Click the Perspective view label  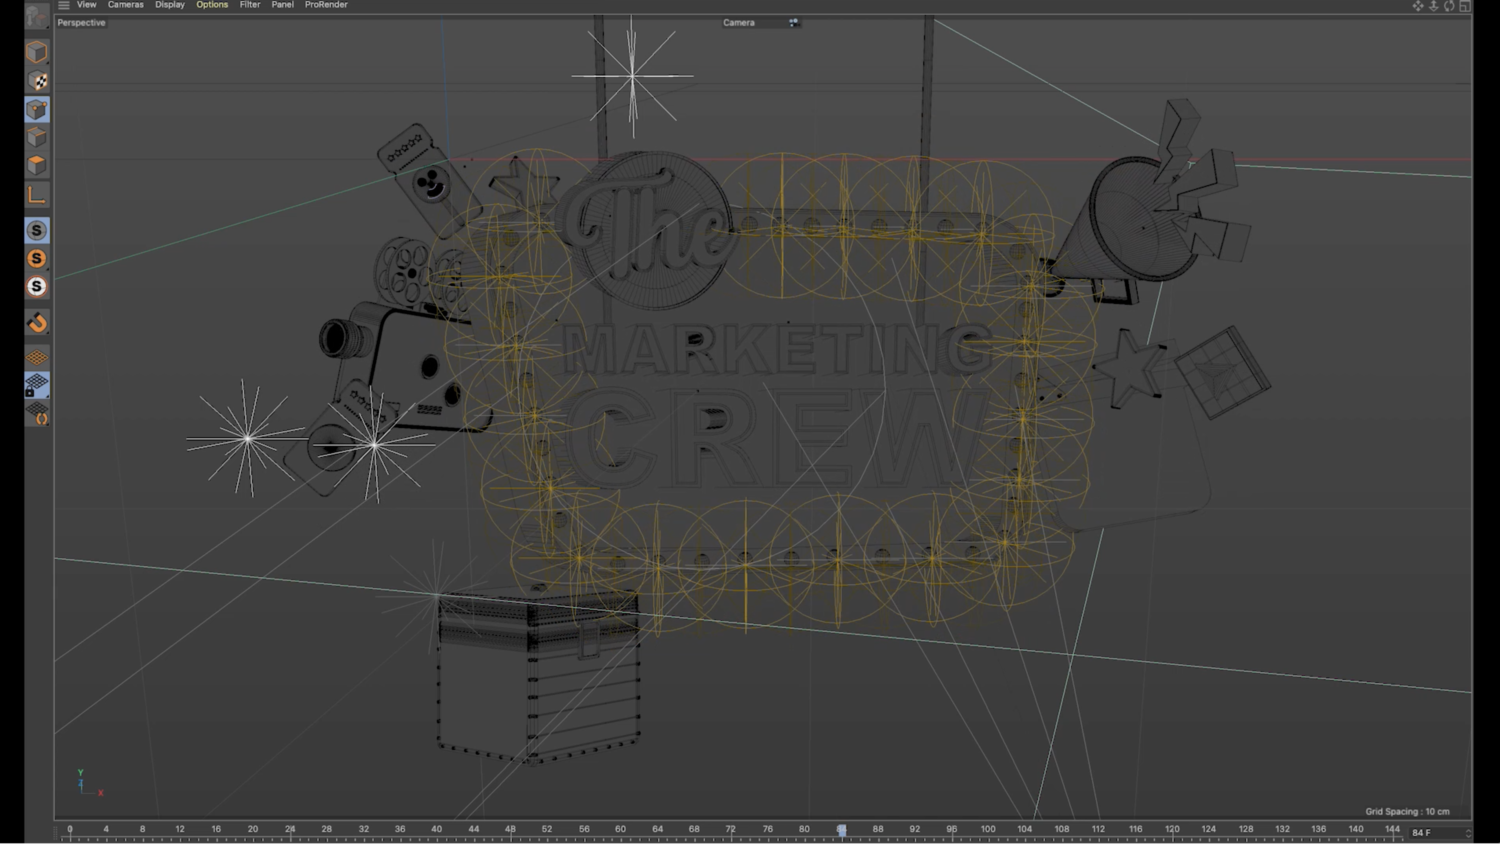(x=81, y=23)
